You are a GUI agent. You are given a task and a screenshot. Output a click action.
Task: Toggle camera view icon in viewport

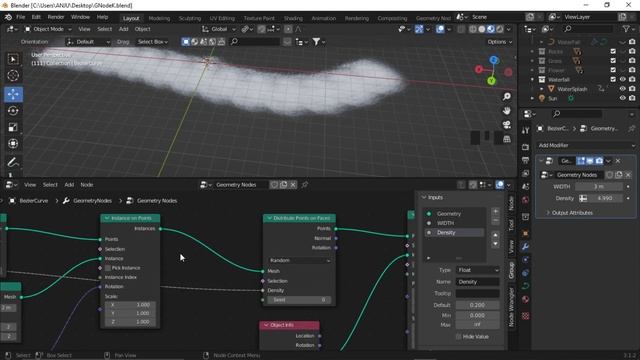tap(507, 125)
